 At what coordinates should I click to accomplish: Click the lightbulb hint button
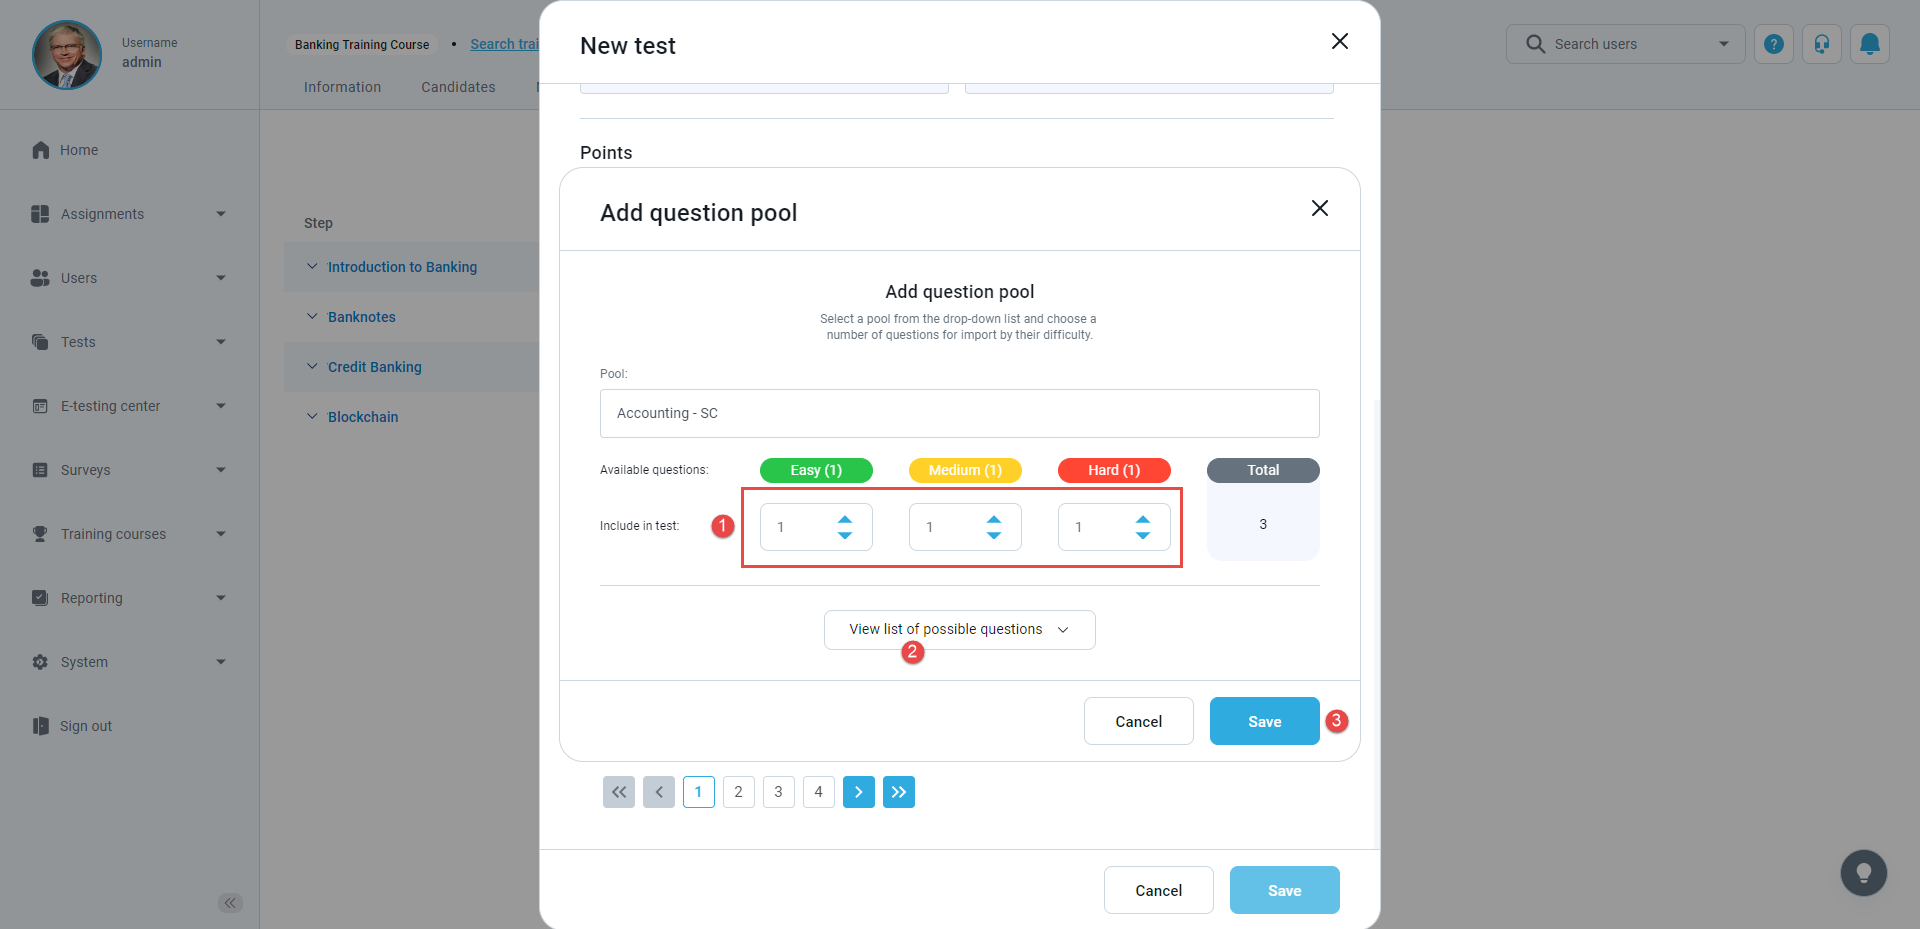pos(1863,873)
